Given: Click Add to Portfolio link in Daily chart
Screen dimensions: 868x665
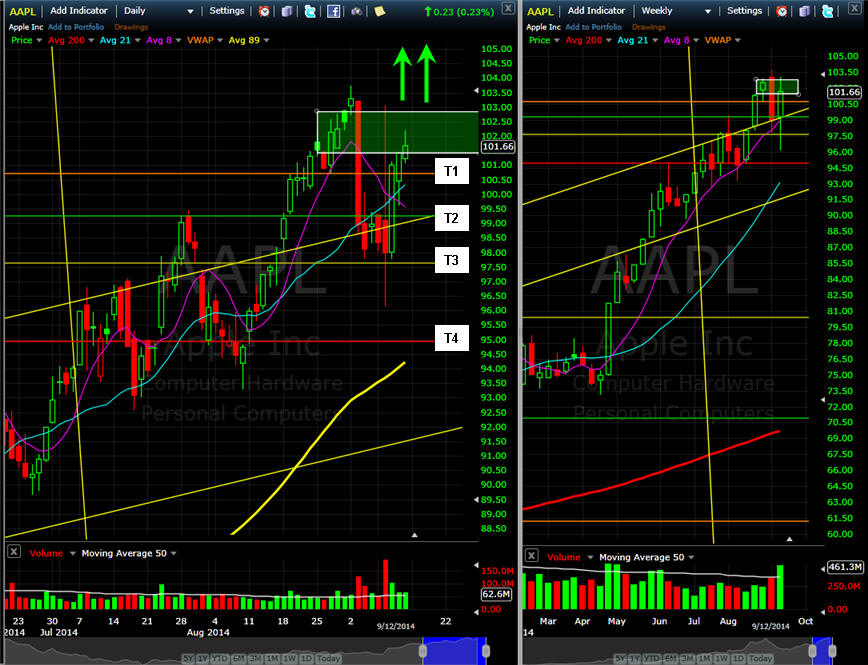Looking at the screenshot, I should (76, 27).
